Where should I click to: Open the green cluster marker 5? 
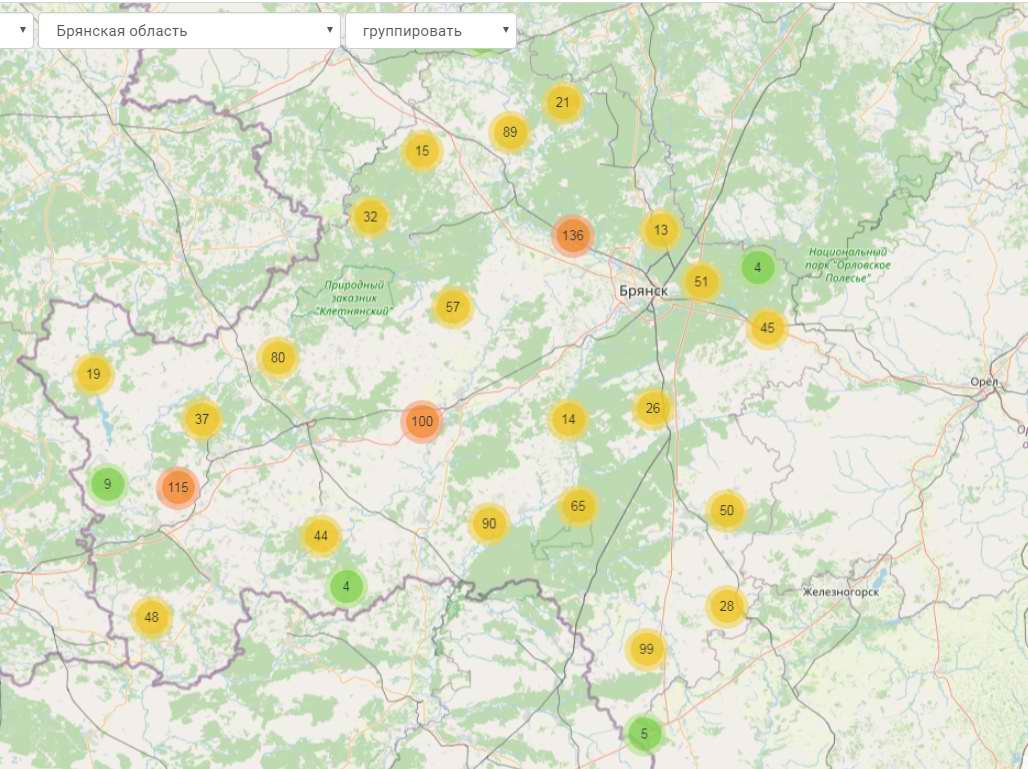click(x=644, y=734)
